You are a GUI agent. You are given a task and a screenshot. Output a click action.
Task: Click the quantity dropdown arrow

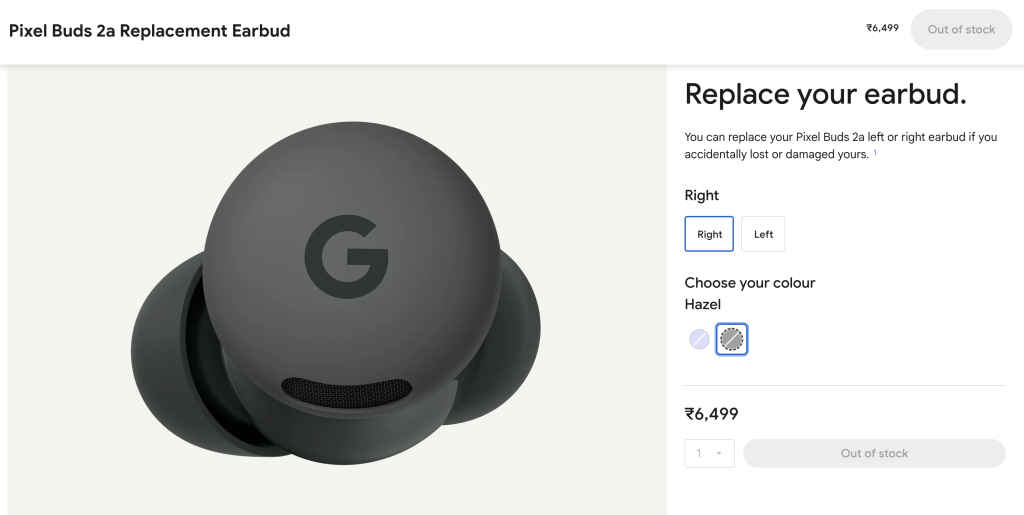719,454
